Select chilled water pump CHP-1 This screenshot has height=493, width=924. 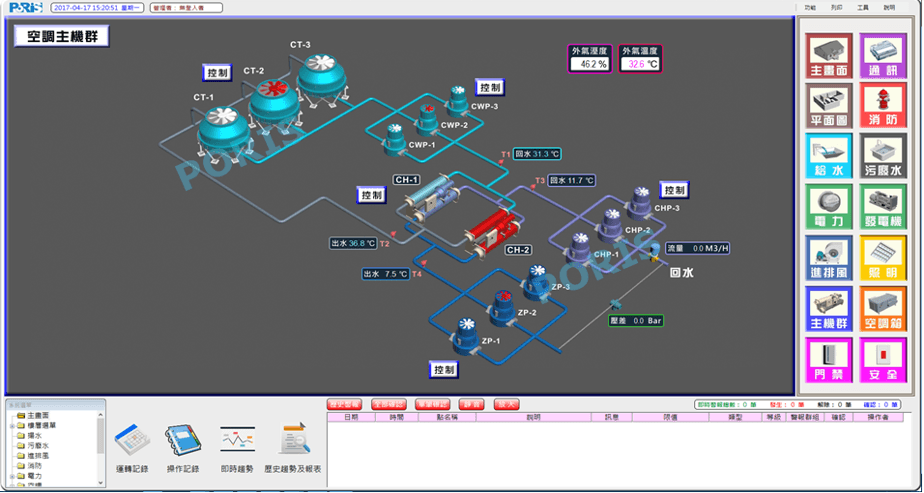pyautogui.click(x=580, y=249)
